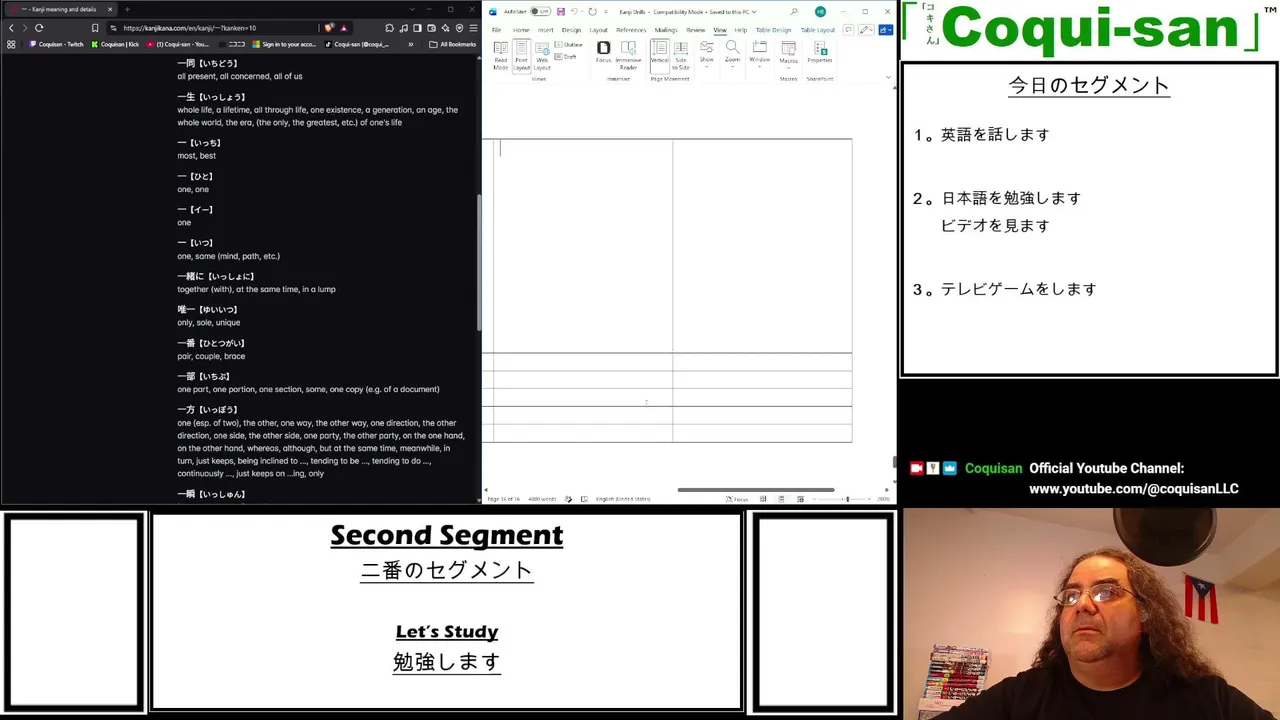Open the browser extensions puzzle icon
This screenshot has width=1280, height=720.
(x=389, y=28)
